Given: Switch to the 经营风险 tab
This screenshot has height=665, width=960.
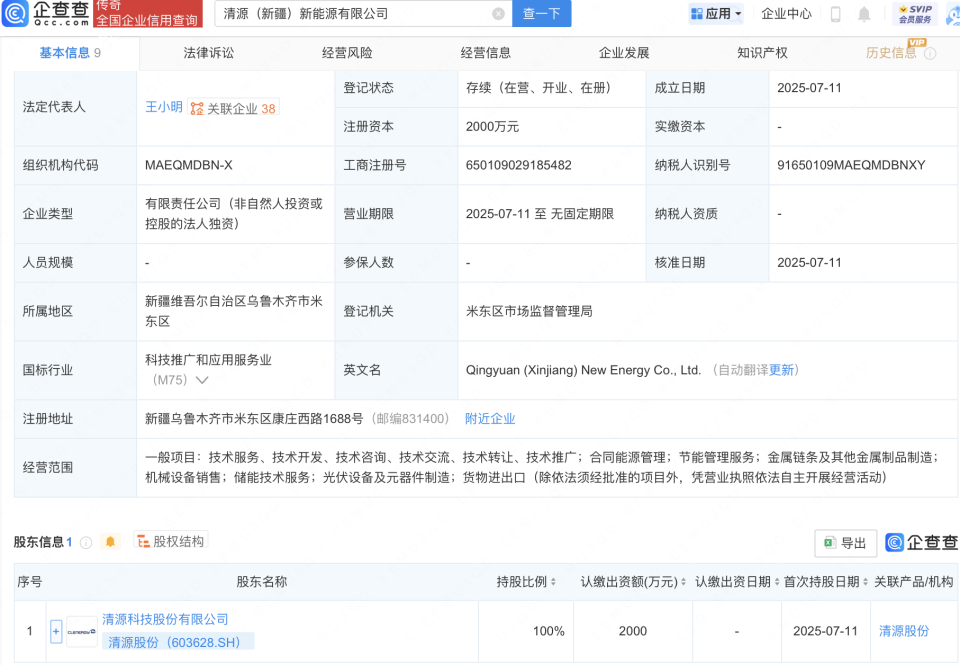Looking at the screenshot, I should [x=347, y=53].
